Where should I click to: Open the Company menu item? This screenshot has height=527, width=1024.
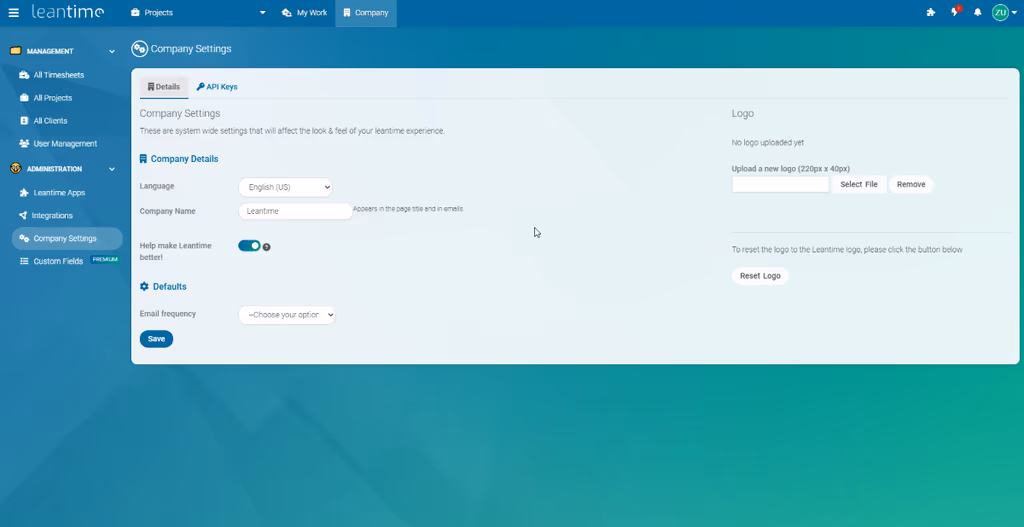(x=366, y=12)
